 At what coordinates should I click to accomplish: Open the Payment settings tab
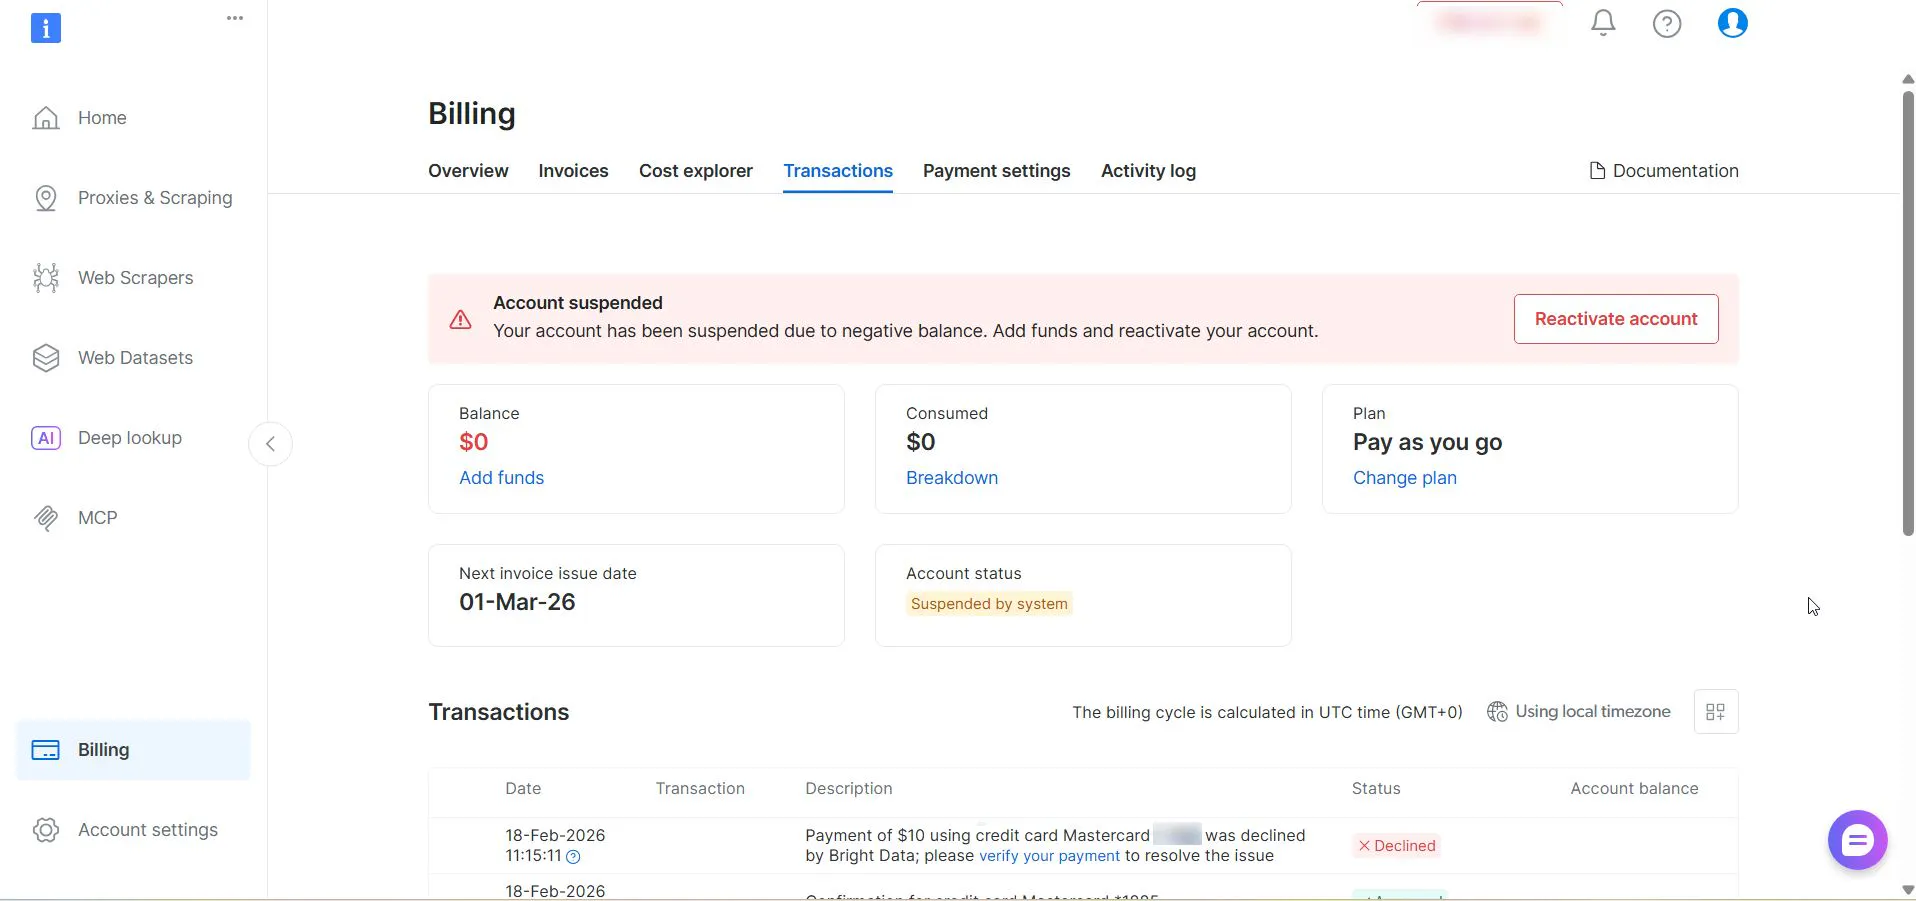(996, 171)
